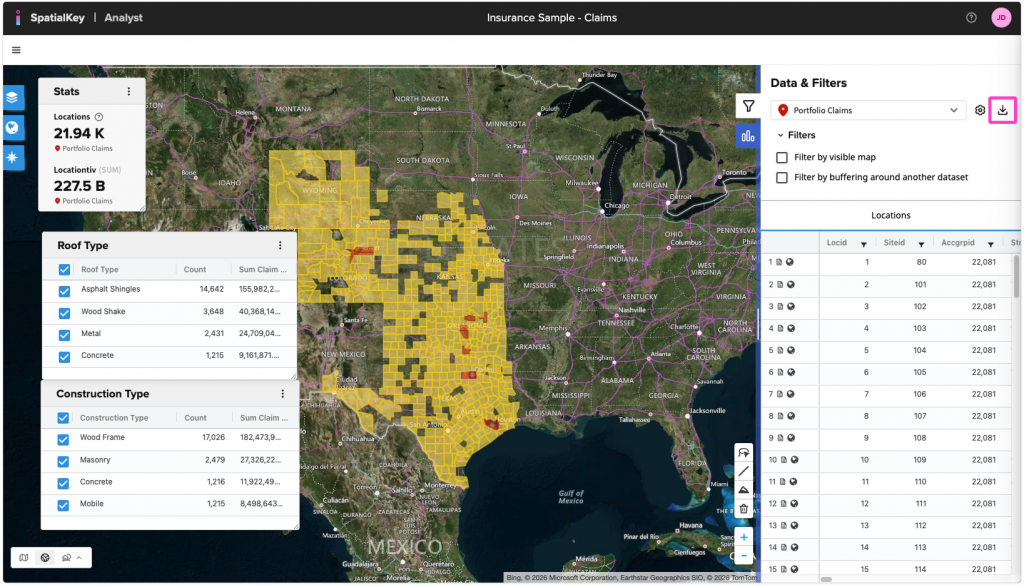The height and width of the screenshot is (587, 1024).
Task: Open the help question mark in top bar
Action: pos(969,17)
